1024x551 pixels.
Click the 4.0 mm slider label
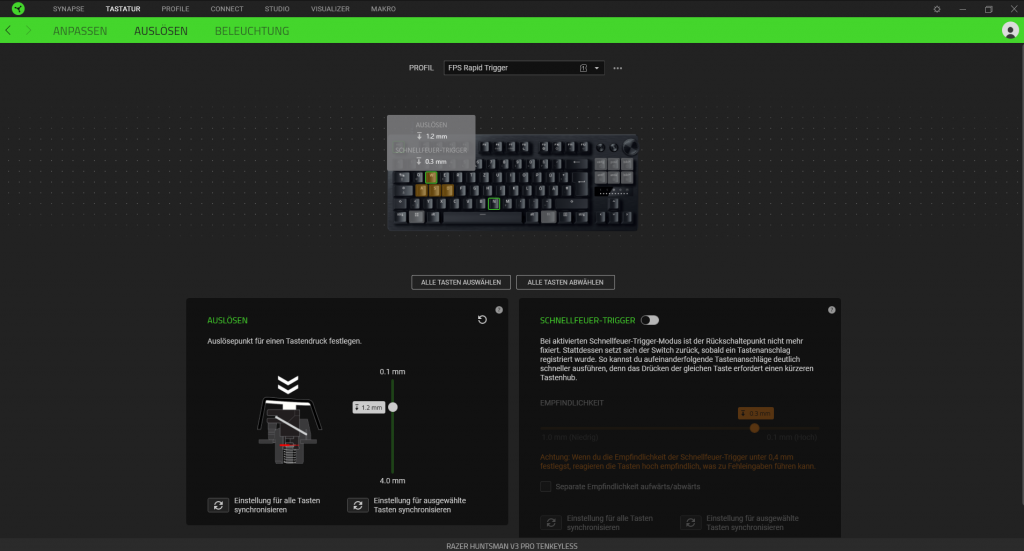[x=392, y=480]
